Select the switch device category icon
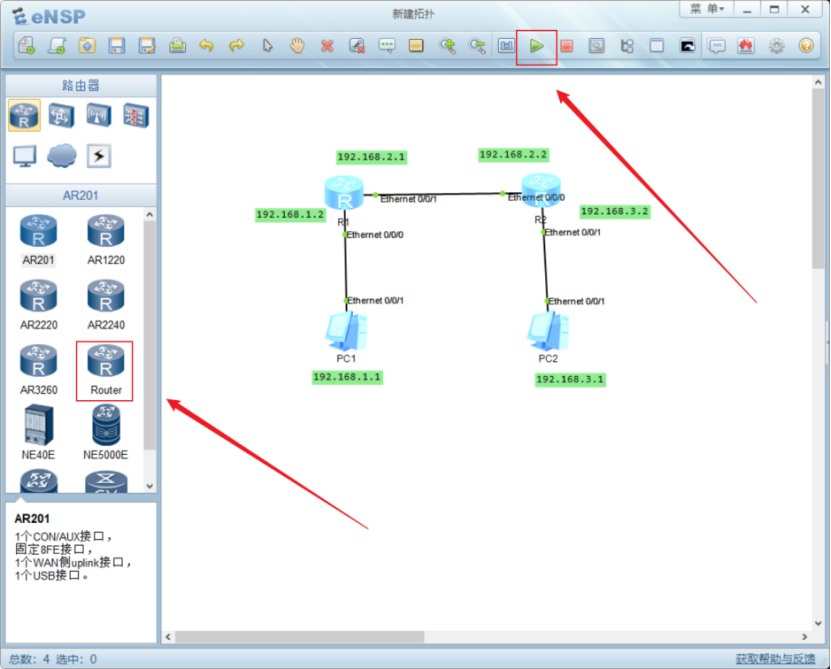The width and height of the screenshot is (831, 669). [x=61, y=115]
